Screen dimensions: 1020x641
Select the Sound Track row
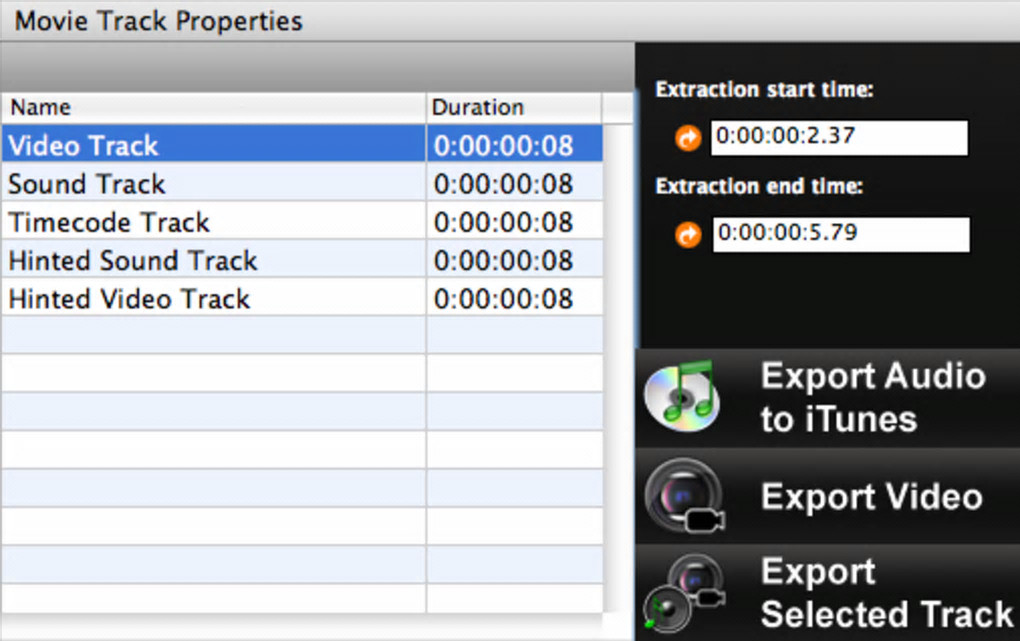215,184
